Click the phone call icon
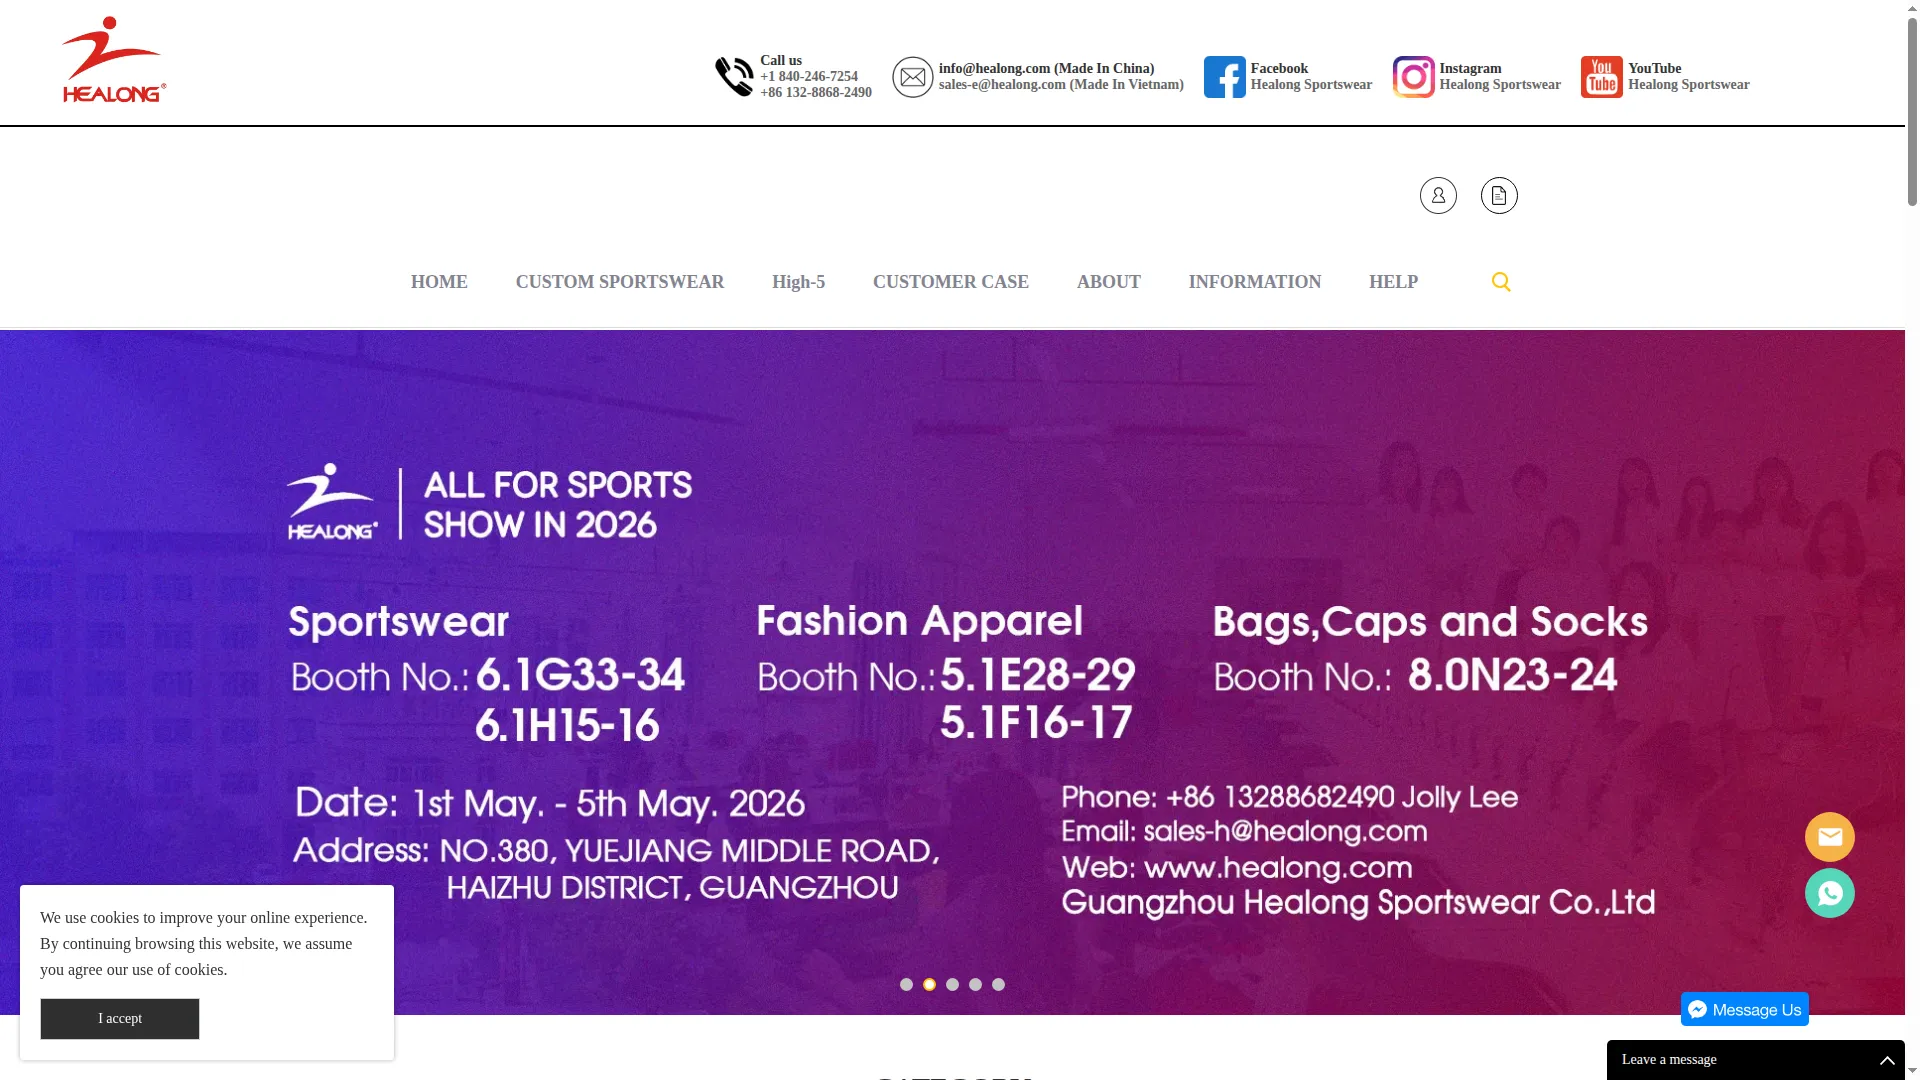The width and height of the screenshot is (1920, 1080). (x=734, y=77)
